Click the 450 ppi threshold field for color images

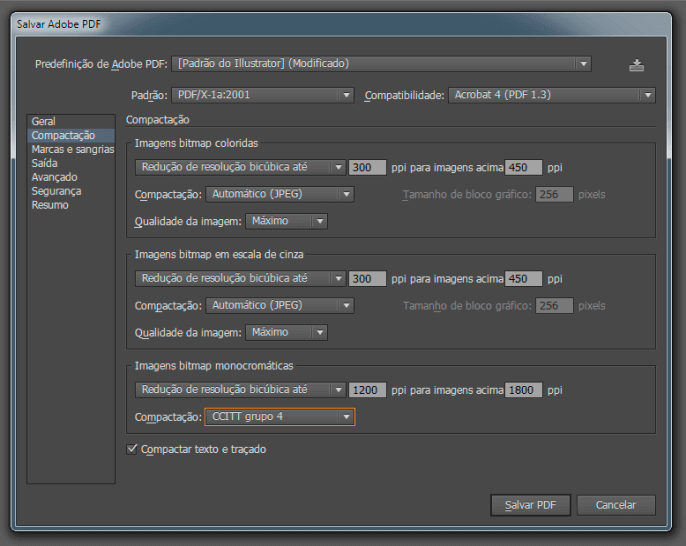pos(523,167)
